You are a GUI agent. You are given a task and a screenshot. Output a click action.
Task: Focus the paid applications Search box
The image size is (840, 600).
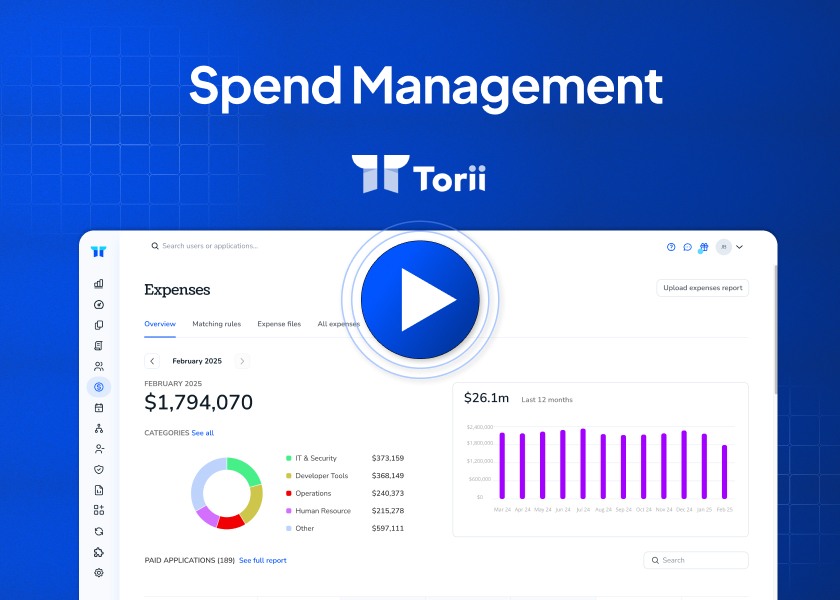(696, 560)
